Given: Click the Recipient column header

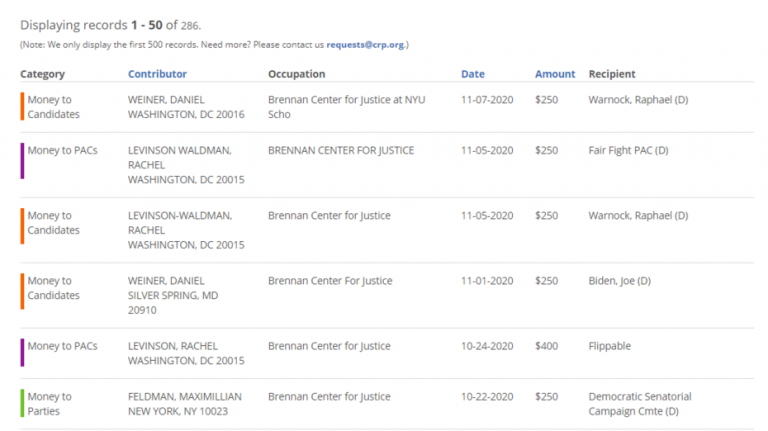Looking at the screenshot, I should (x=612, y=74).
